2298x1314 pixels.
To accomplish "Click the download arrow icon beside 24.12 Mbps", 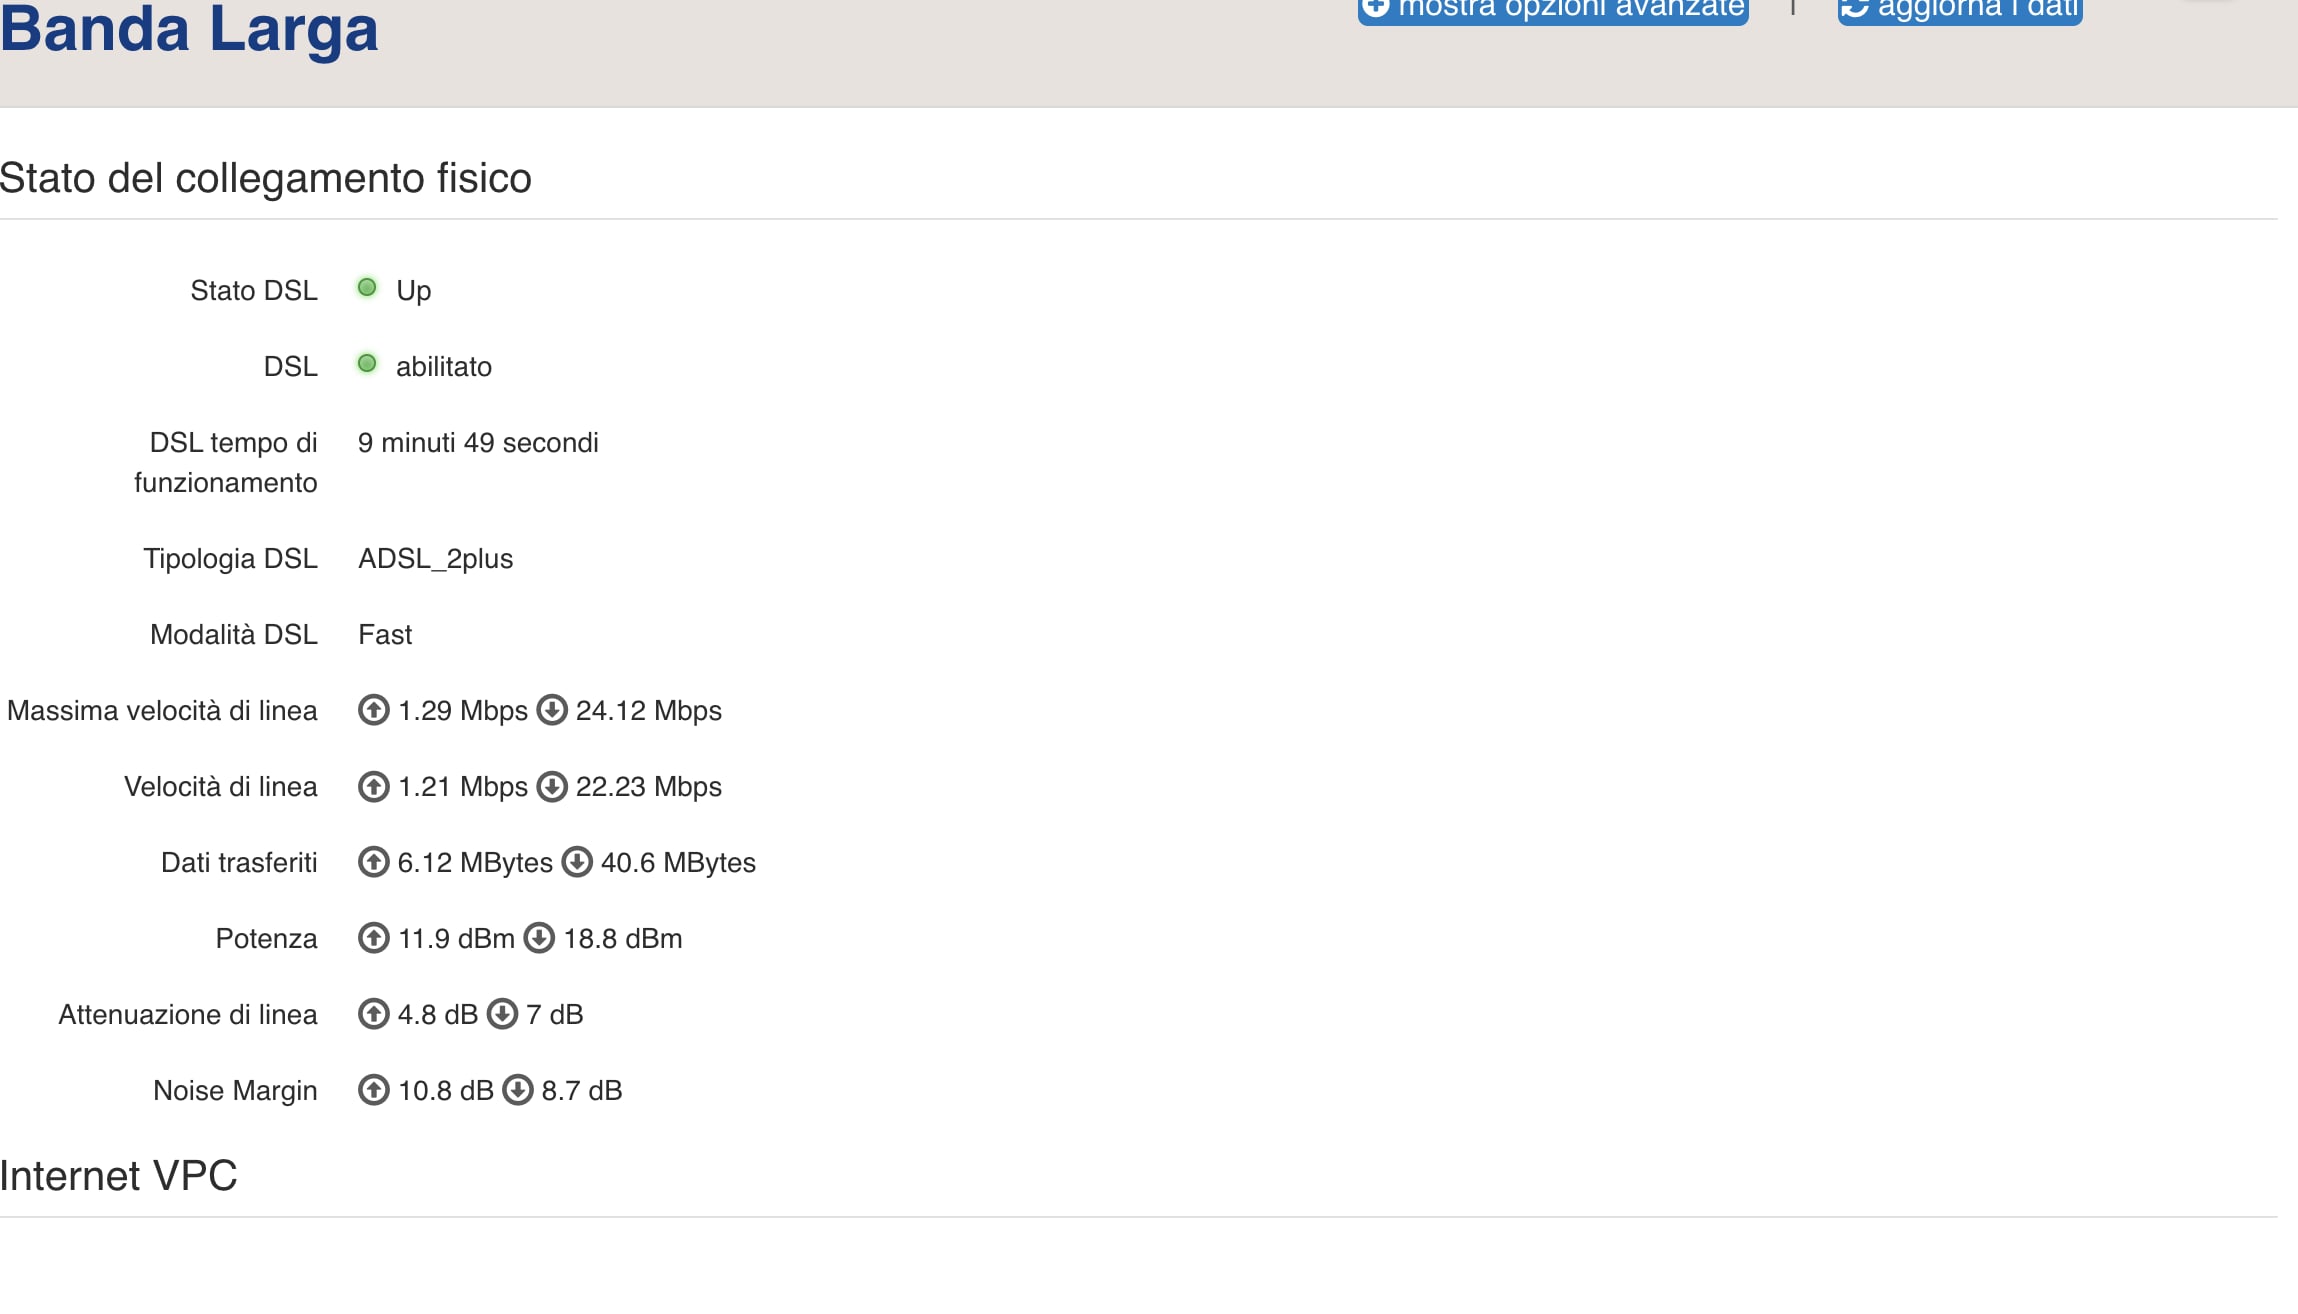I will click(551, 710).
